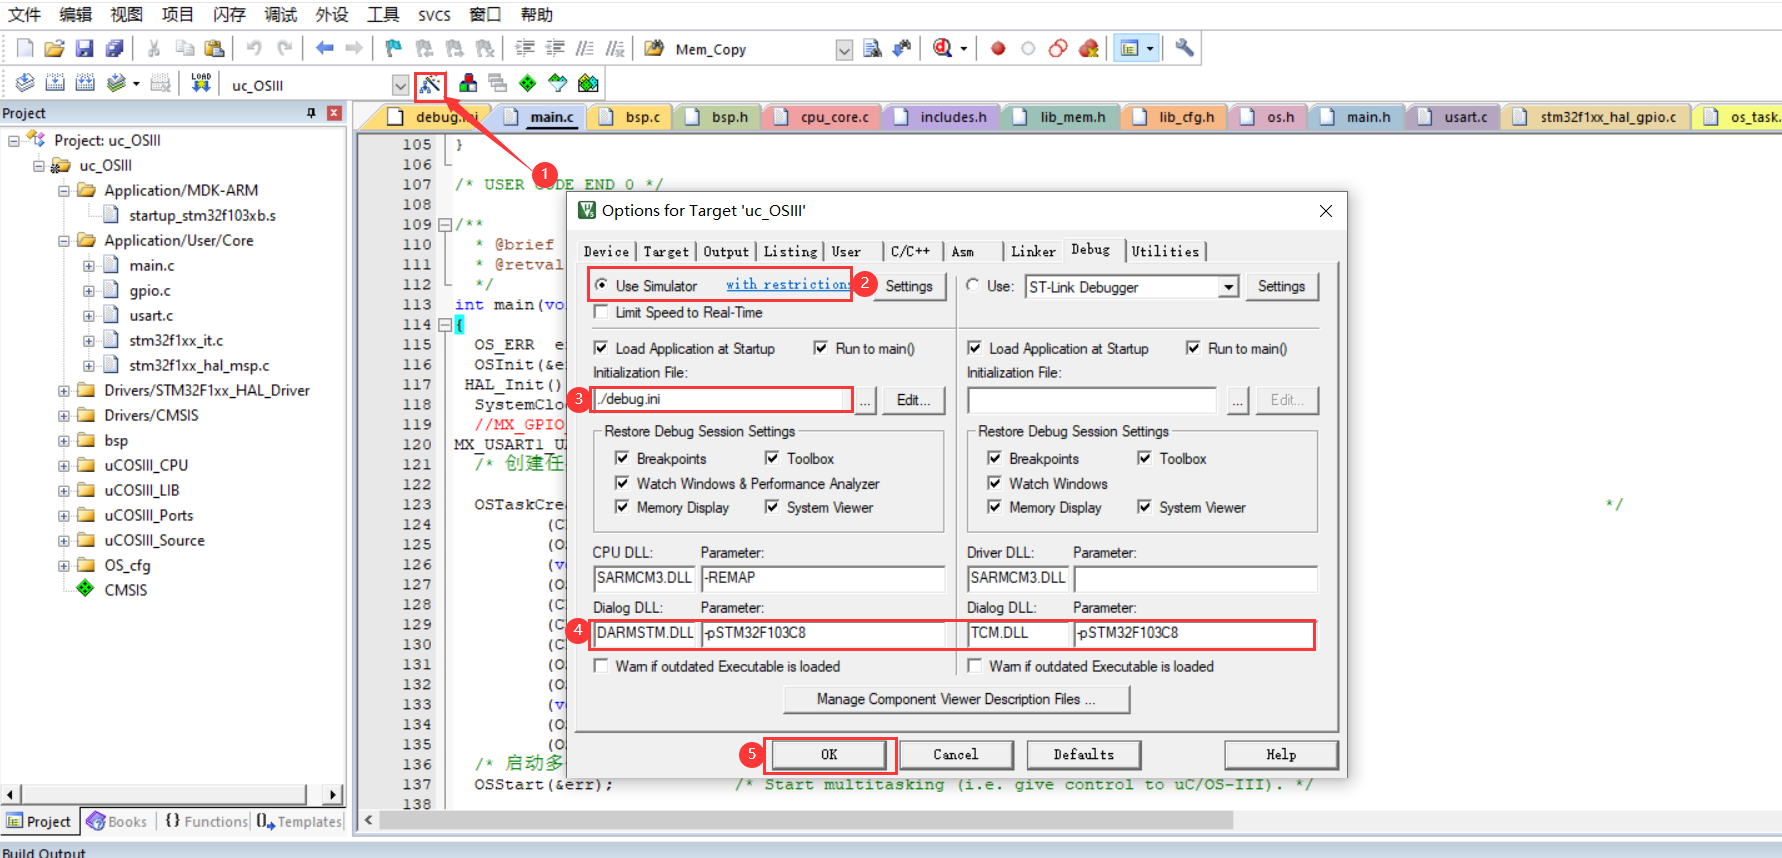Viewport: 1782px width, 858px height.
Task: Click the Undo arrow icon
Action: [x=254, y=48]
